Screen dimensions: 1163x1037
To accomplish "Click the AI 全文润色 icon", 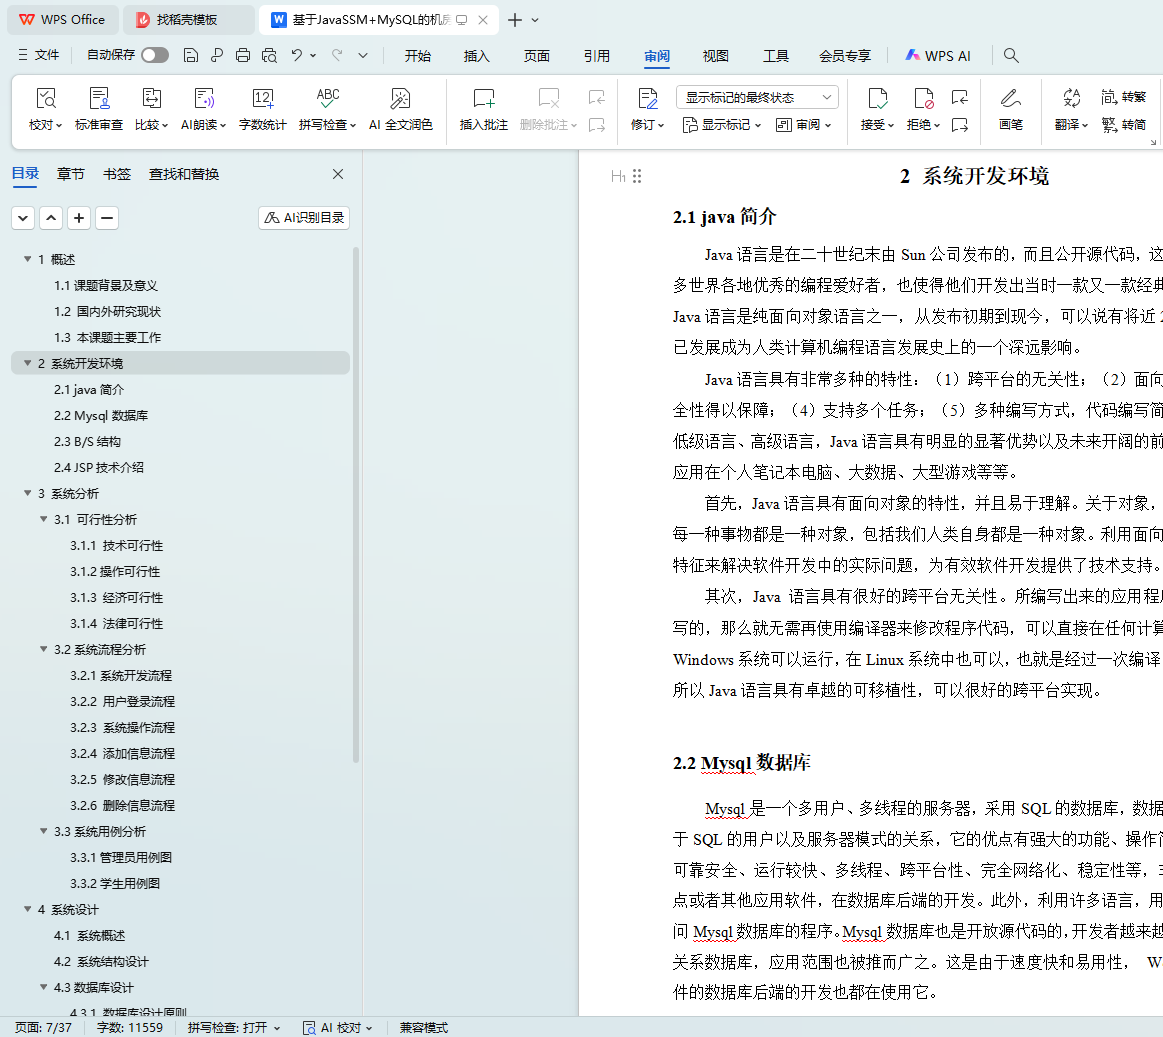I will point(400,99).
